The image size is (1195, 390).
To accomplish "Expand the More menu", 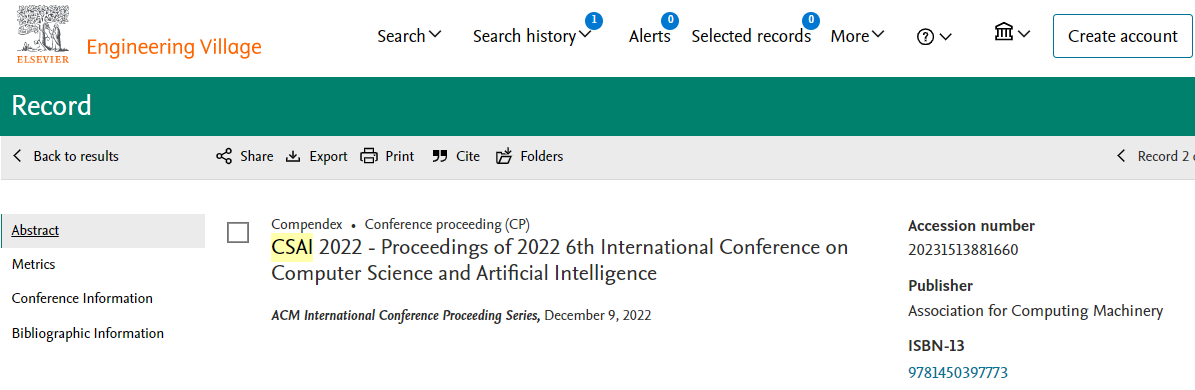I will click(x=857, y=36).
